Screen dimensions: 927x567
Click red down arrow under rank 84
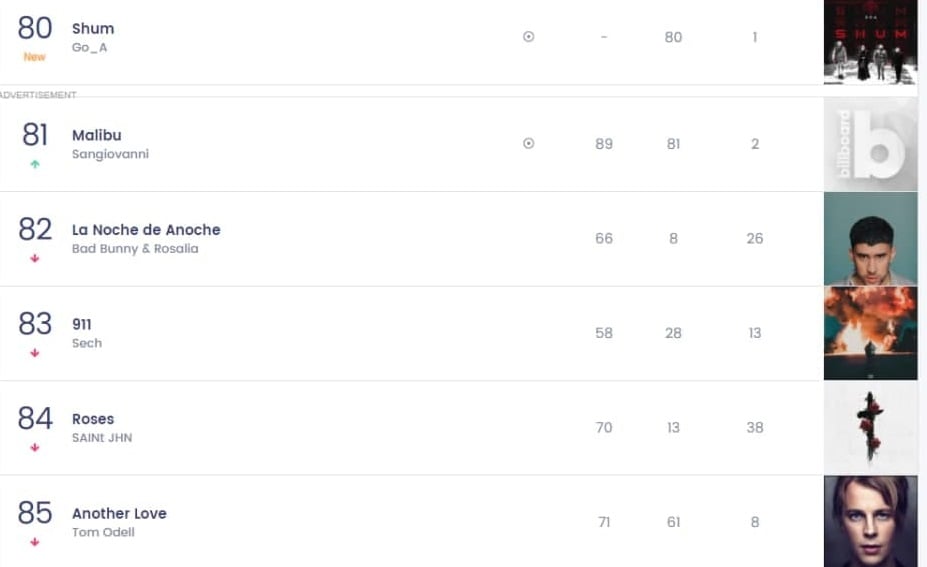[35, 447]
